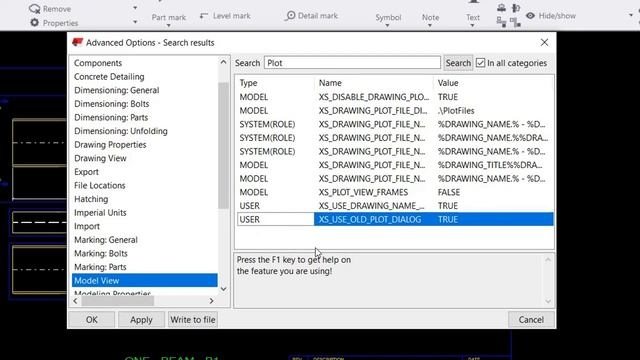Viewport: 640px width, 360px height.
Task: Select the Model View category
Action: pos(144,280)
